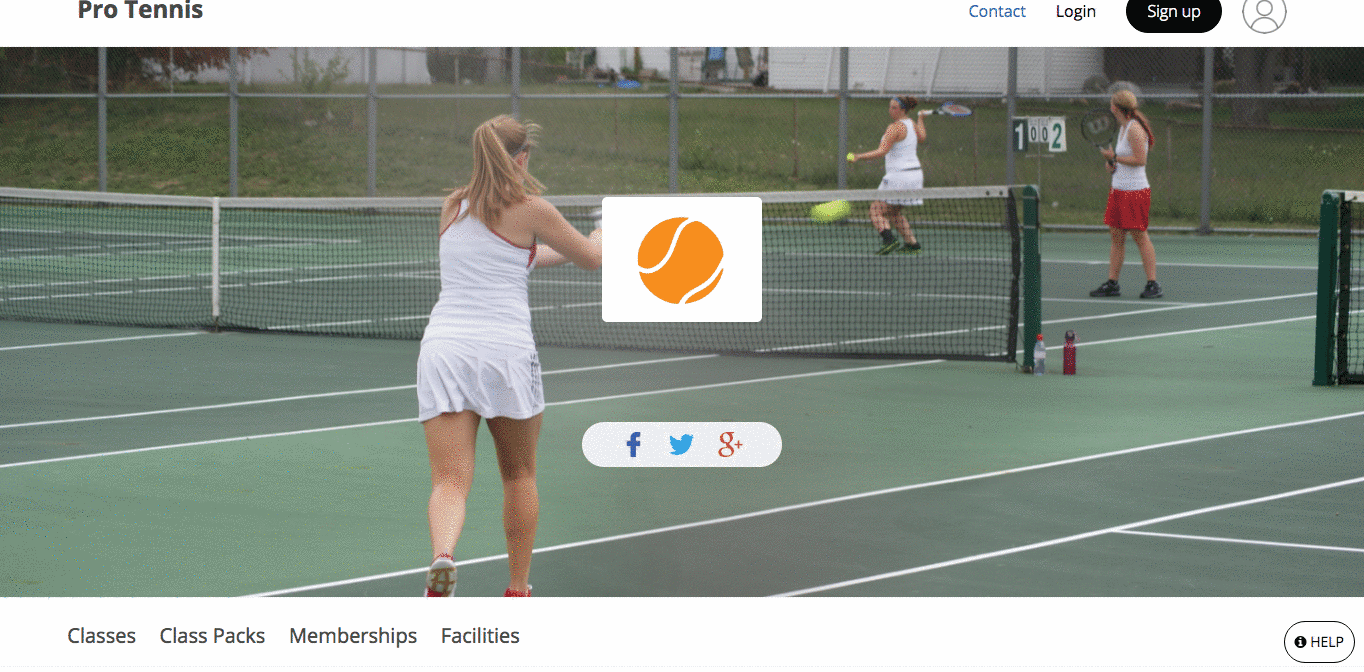Select the Memberships tab

[x=353, y=636]
